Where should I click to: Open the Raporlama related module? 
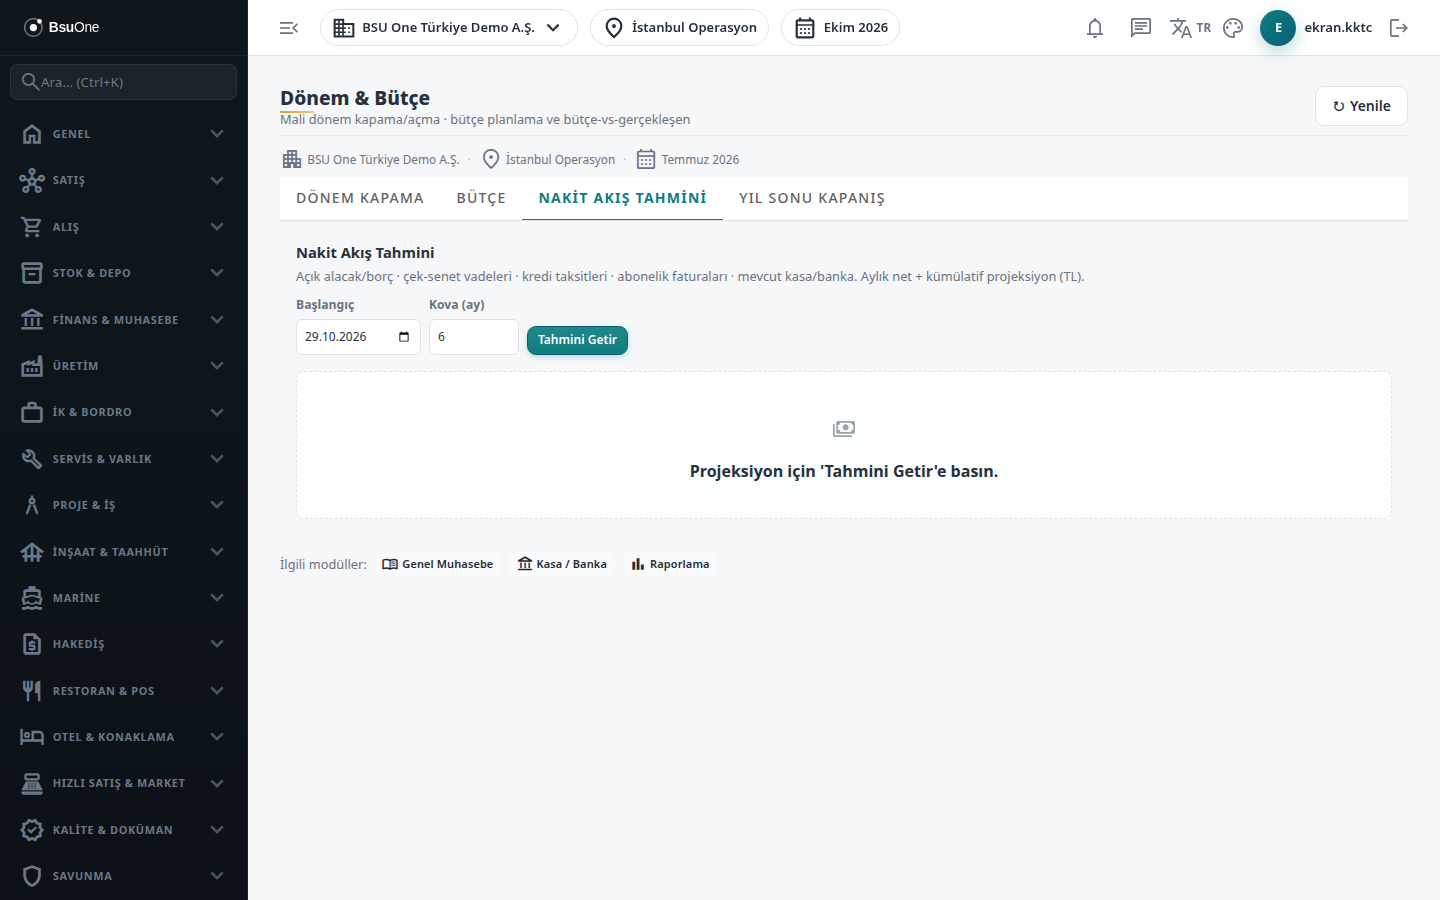[670, 564]
